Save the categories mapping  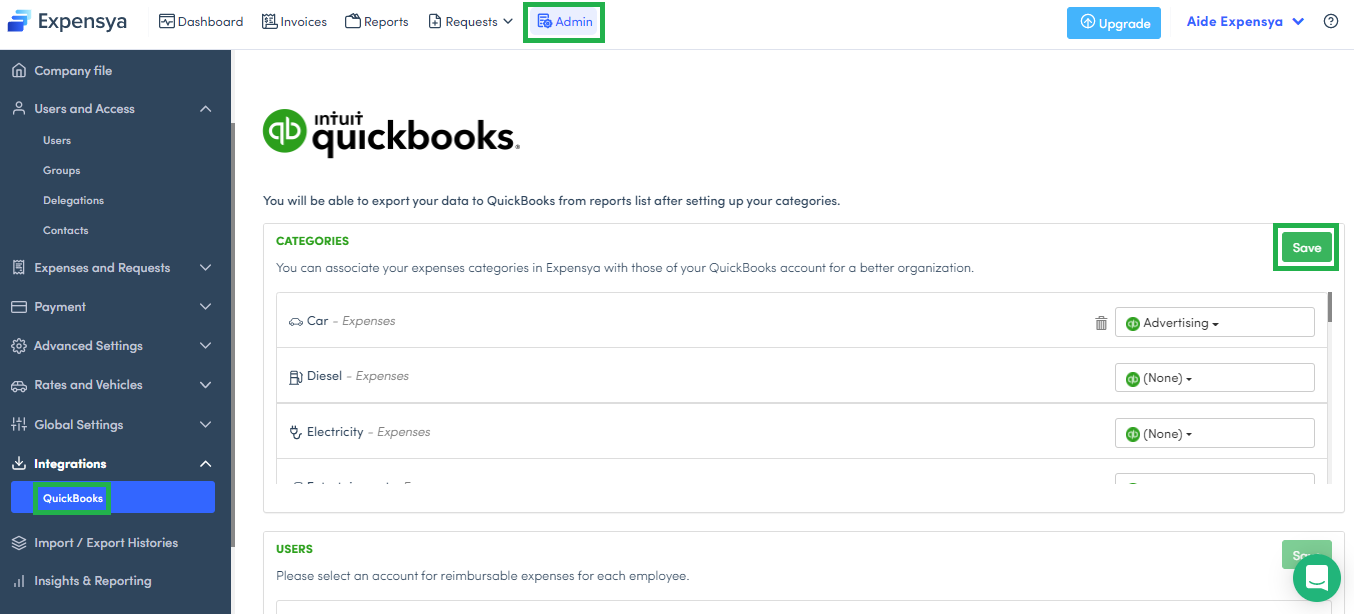coord(1306,248)
